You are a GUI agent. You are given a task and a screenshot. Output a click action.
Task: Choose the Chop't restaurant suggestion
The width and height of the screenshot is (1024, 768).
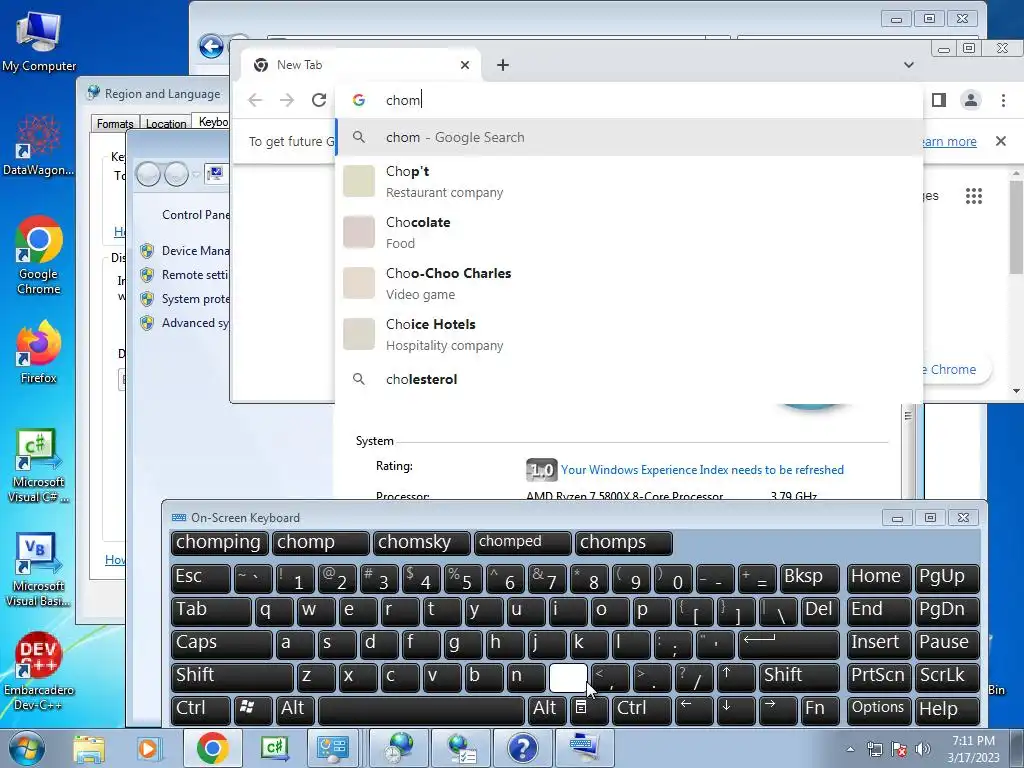coord(629,182)
